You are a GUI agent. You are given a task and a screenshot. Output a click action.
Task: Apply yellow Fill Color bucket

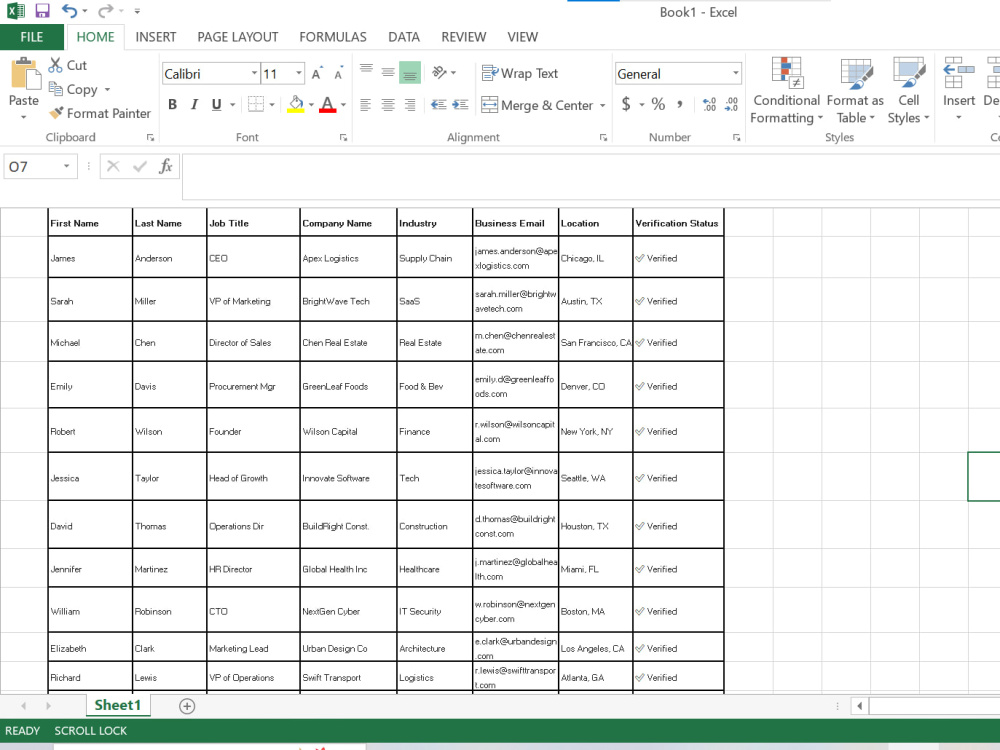pyautogui.click(x=295, y=105)
